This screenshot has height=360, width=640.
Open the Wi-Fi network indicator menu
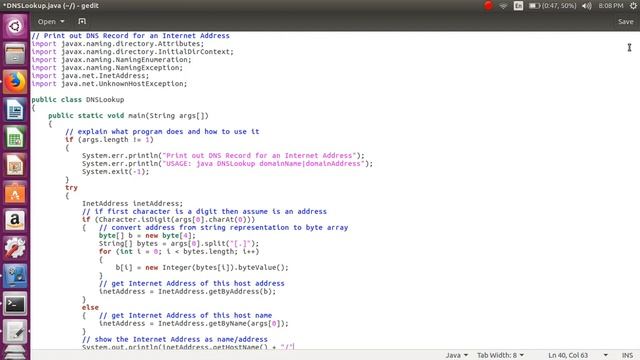(503, 6)
